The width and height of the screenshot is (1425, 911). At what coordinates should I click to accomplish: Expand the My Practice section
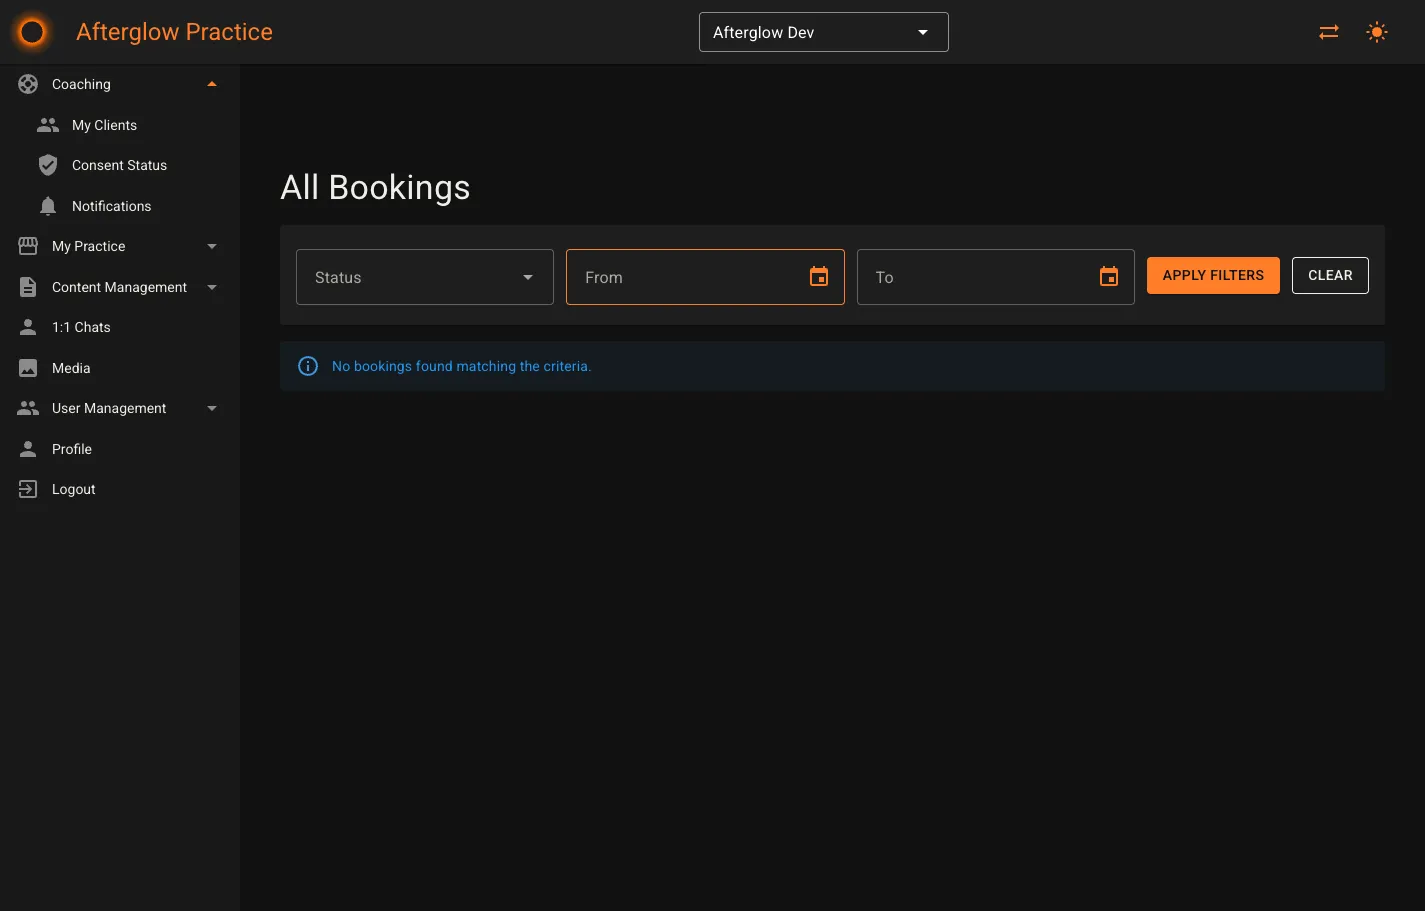pos(211,246)
